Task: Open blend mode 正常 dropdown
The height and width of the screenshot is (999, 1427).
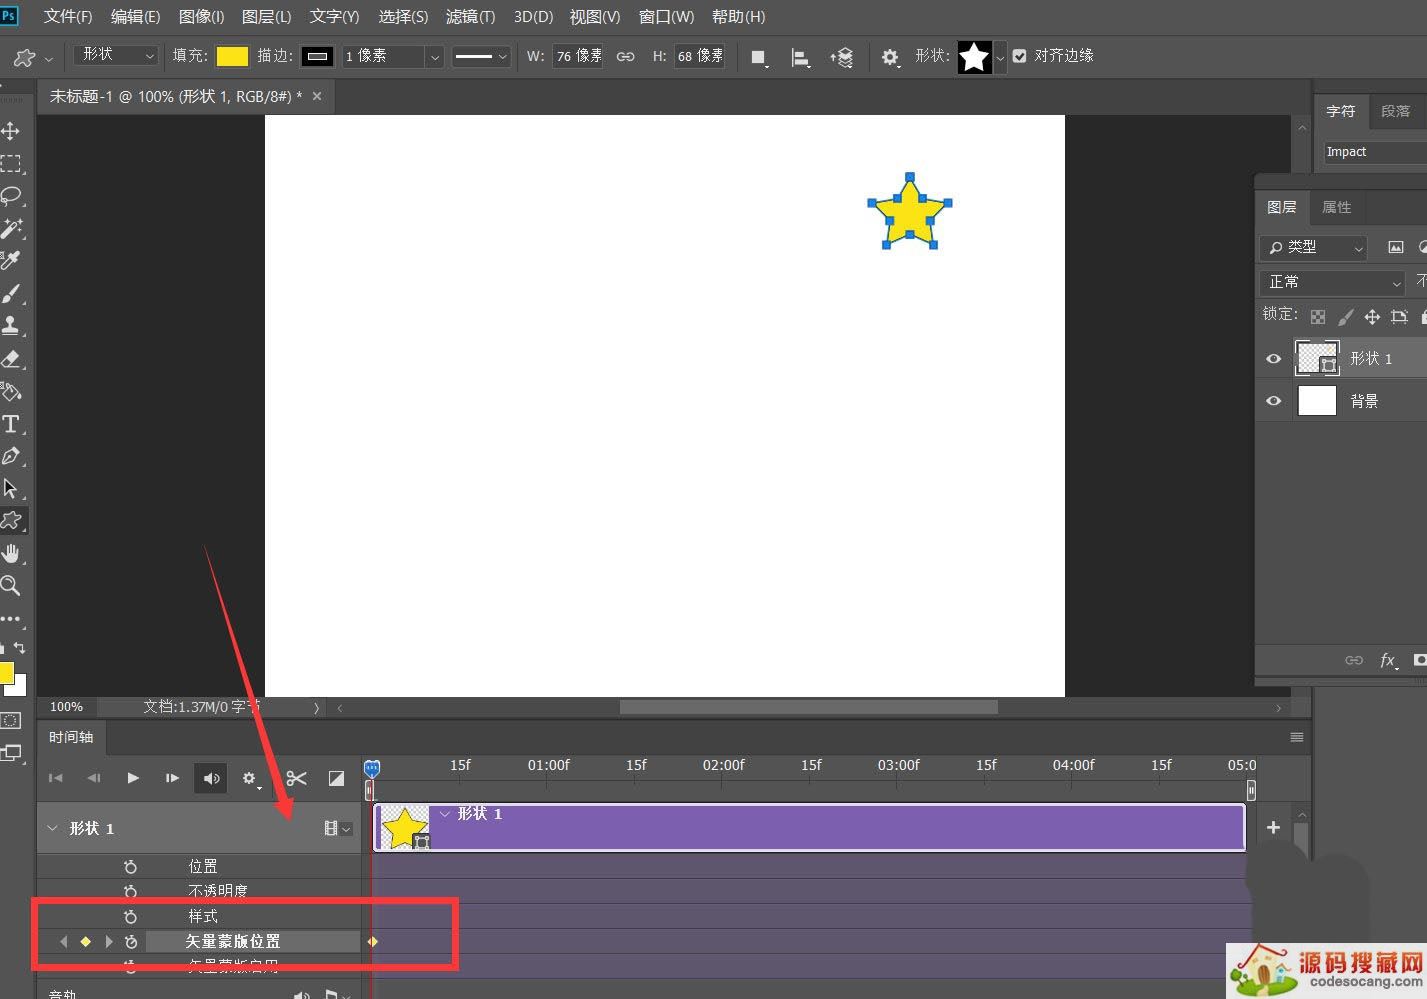Action: [1333, 282]
